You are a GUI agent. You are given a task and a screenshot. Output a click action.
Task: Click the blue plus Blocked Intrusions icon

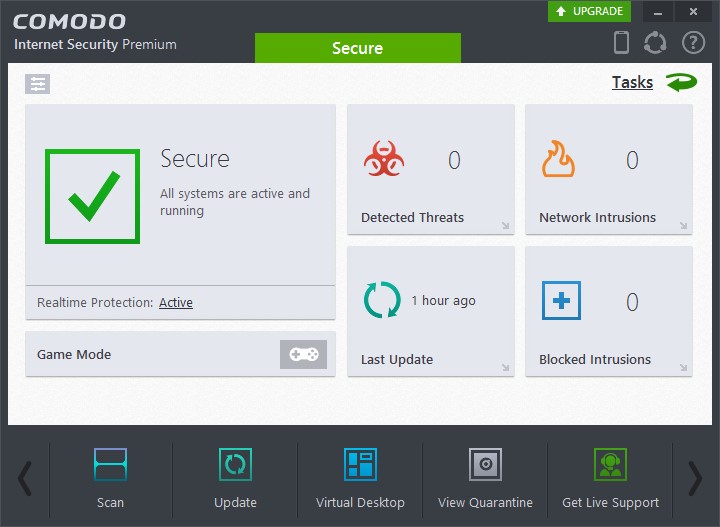pyautogui.click(x=562, y=301)
